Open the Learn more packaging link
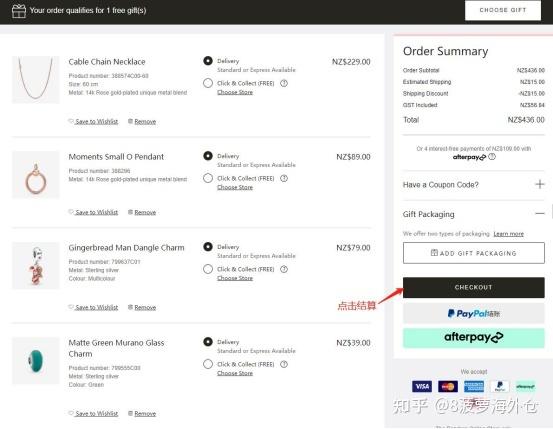Image resolution: width=553 pixels, height=429 pixels. point(508,234)
